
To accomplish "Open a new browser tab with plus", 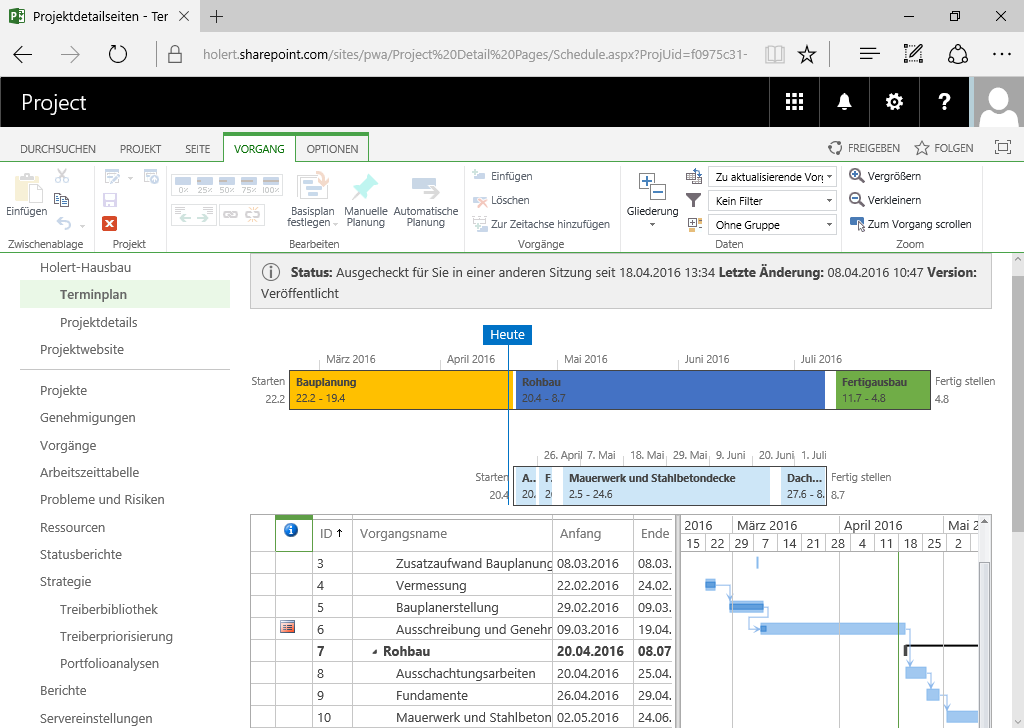I will (216, 16).
